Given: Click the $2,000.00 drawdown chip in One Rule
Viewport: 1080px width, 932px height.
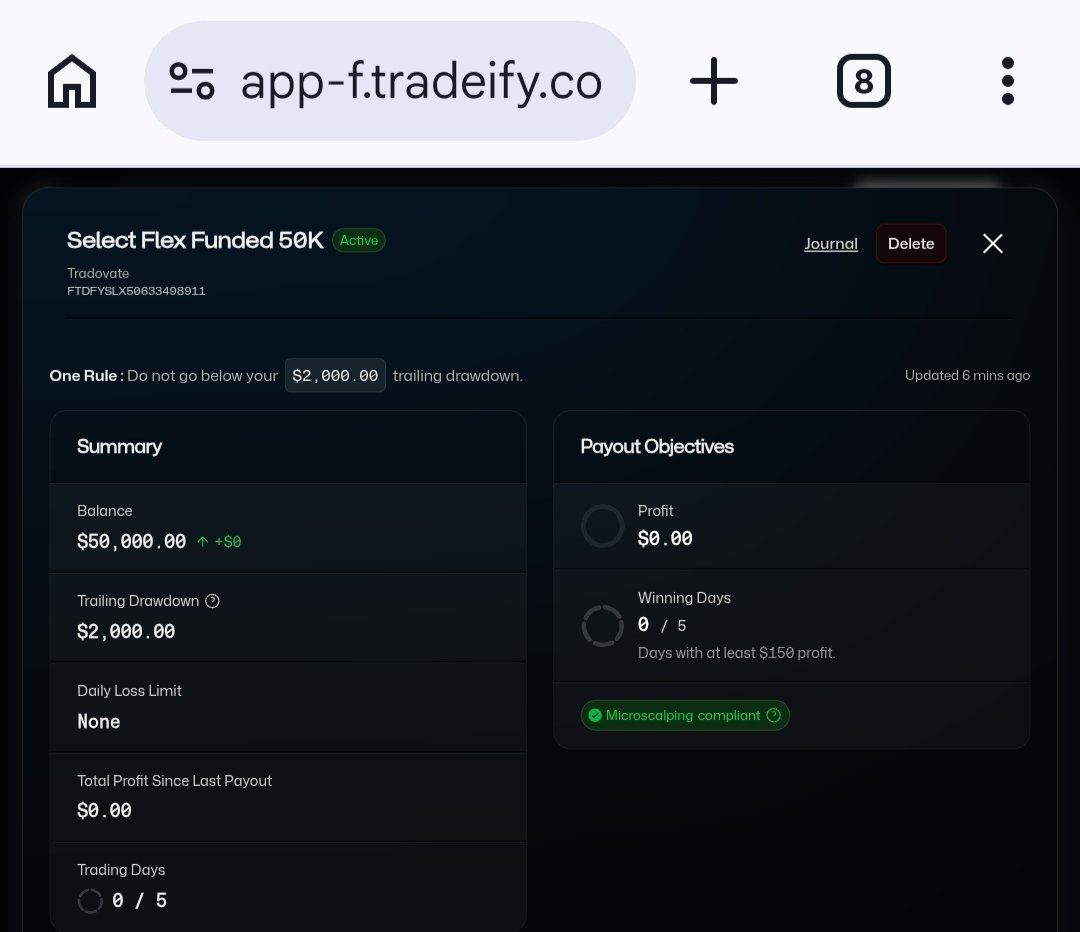Looking at the screenshot, I should coord(335,376).
